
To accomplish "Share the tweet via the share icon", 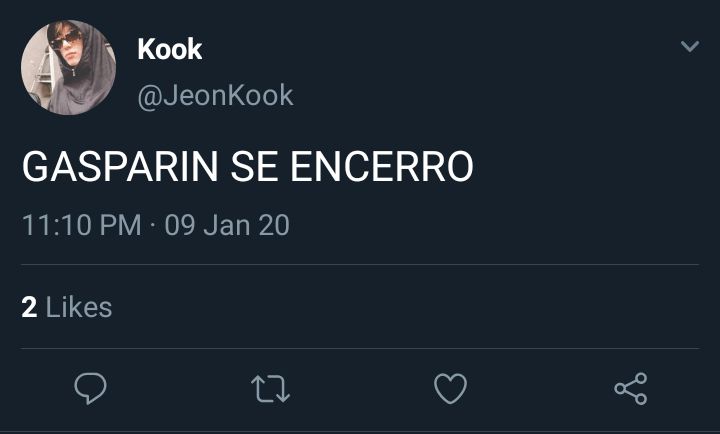I will pos(631,389).
